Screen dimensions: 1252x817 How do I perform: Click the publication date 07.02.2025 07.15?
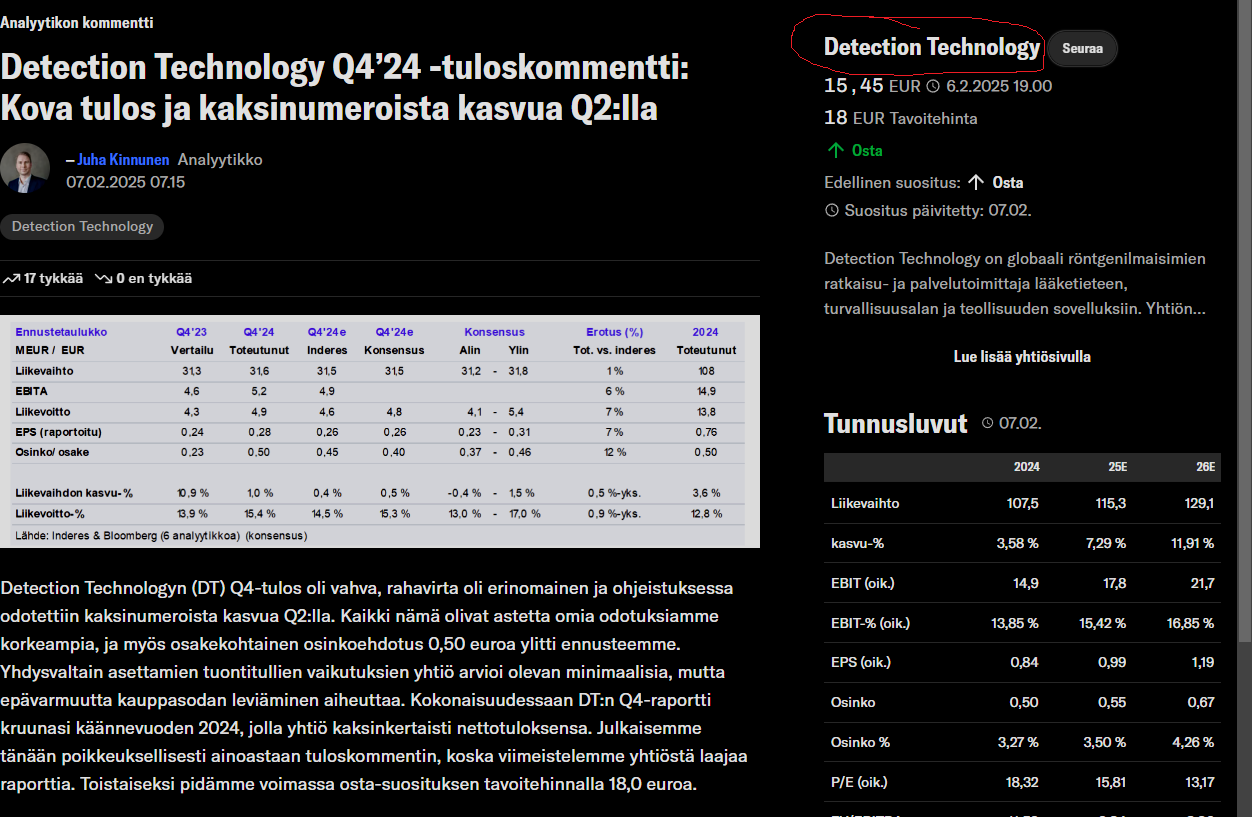coord(125,182)
